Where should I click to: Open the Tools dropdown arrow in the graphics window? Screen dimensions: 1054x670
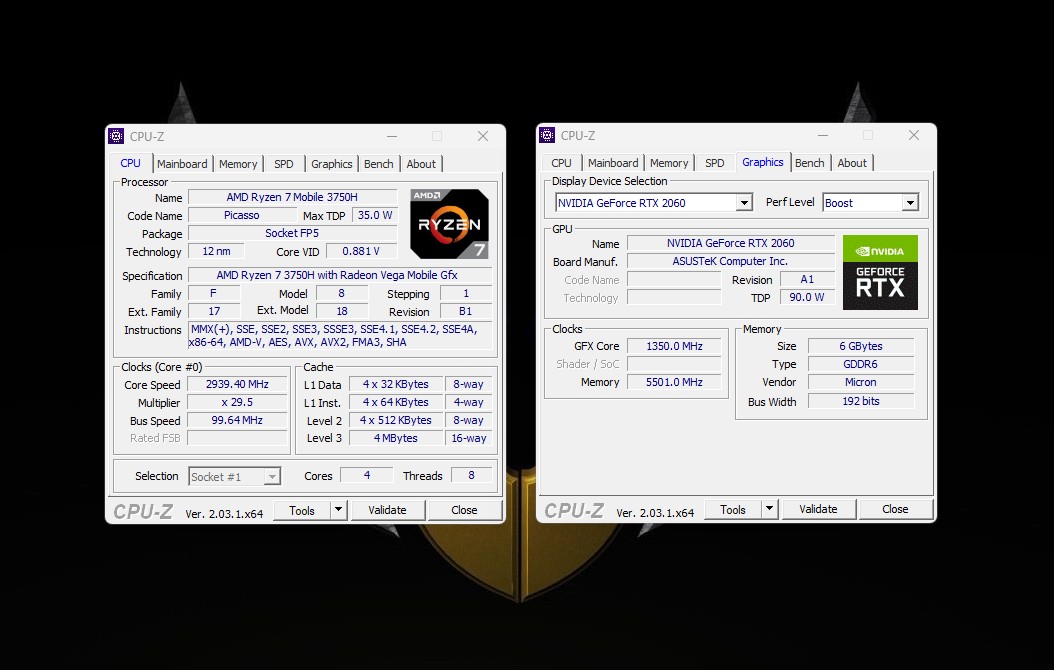pyautogui.click(x=769, y=509)
